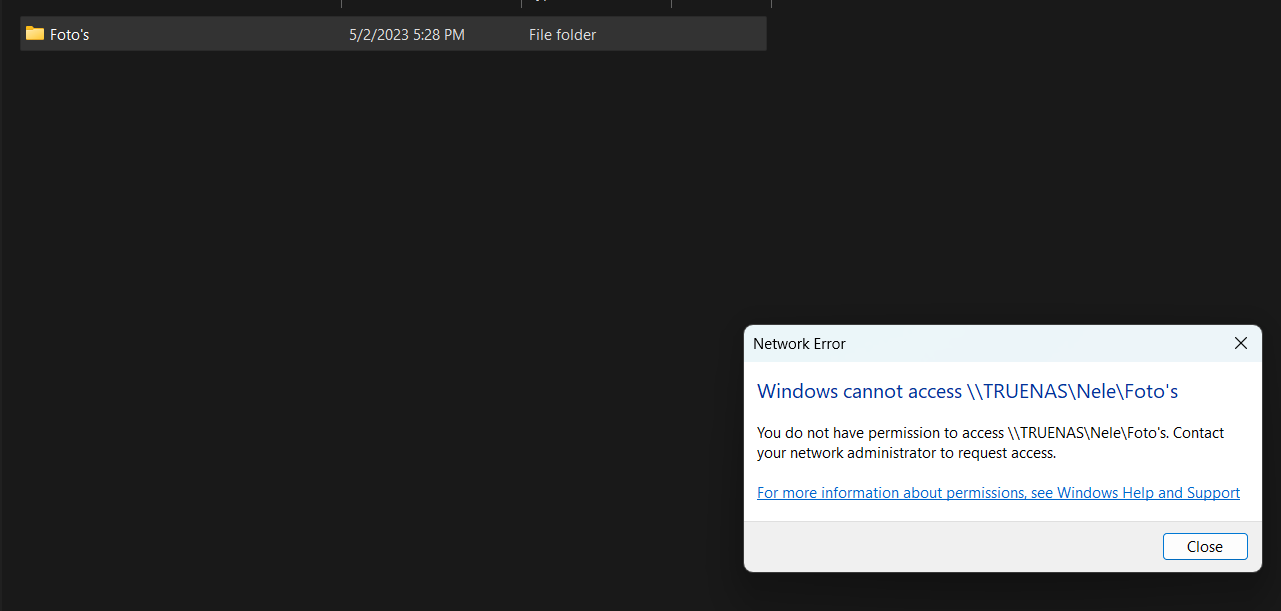
Task: Click the File folder type cell
Action: 563,35
